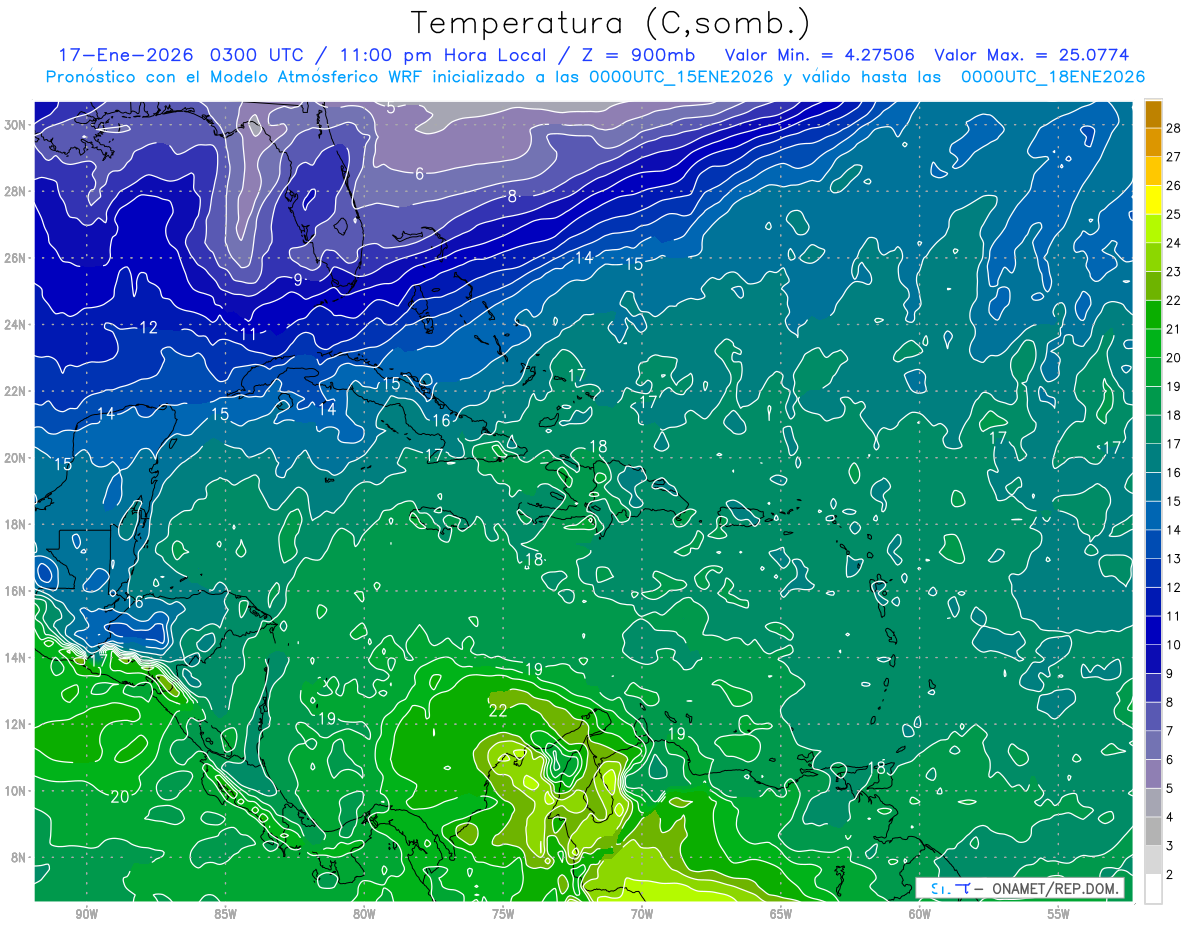1200x927 pixels.
Task: Click latitude axis label "24N"
Action: coord(15,324)
